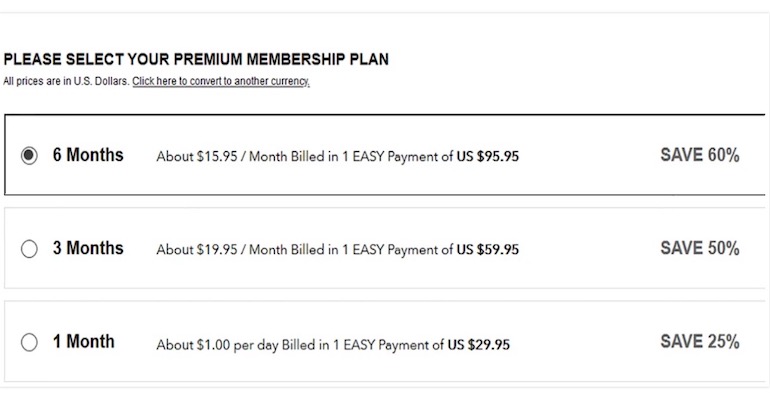Click the "3 Months" plan label
Screen dimensions: 770x400
88,248
